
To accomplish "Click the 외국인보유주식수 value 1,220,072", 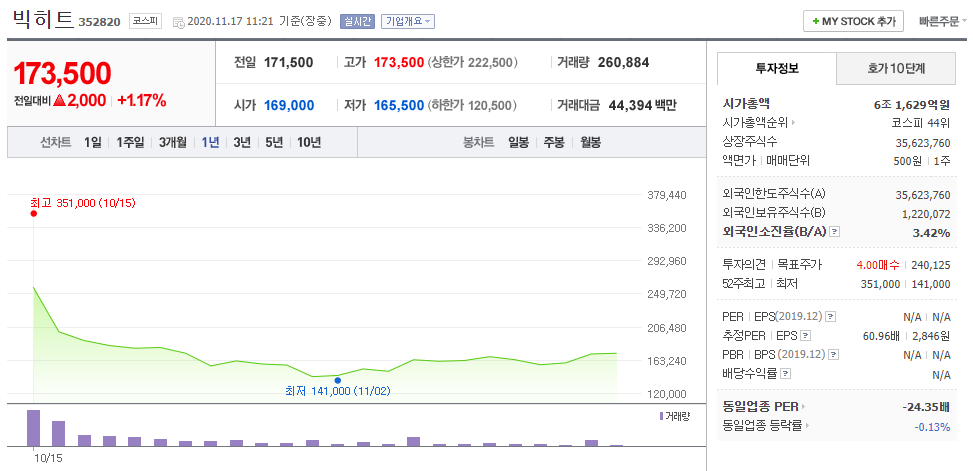I will point(925,213).
